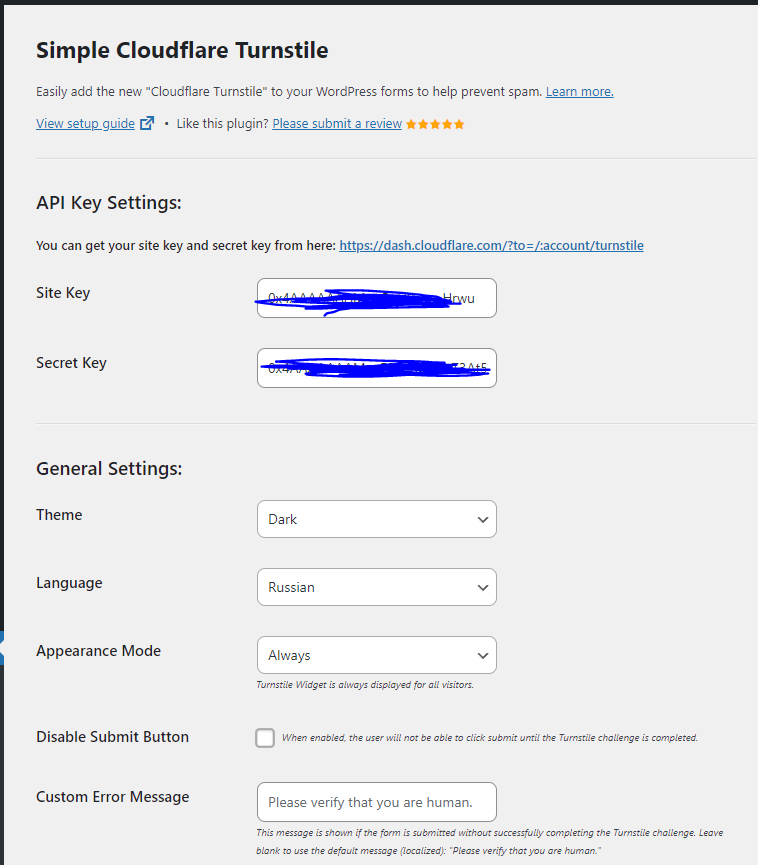Focus the Secret Key input field

[377, 368]
